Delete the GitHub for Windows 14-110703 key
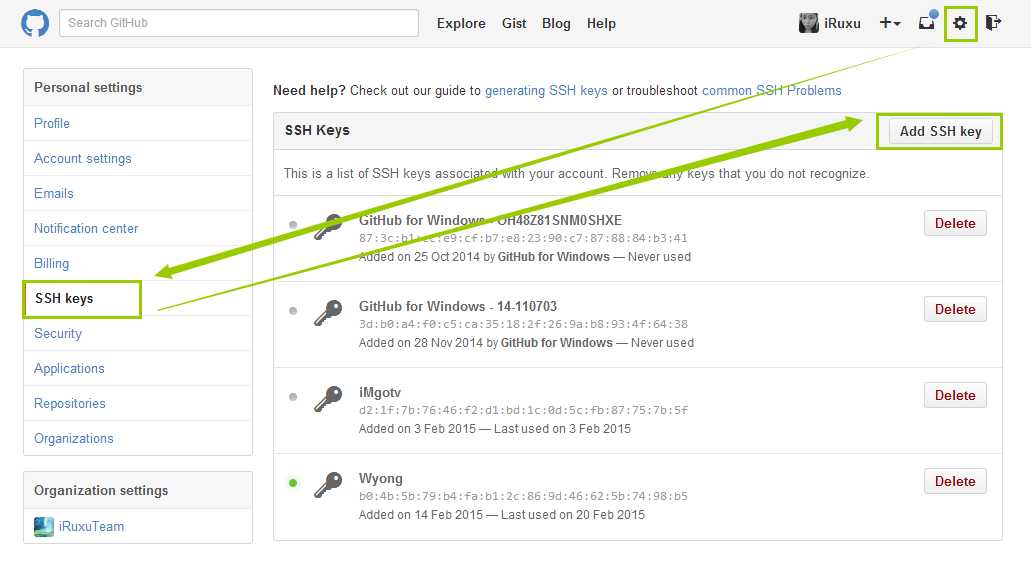 point(955,310)
